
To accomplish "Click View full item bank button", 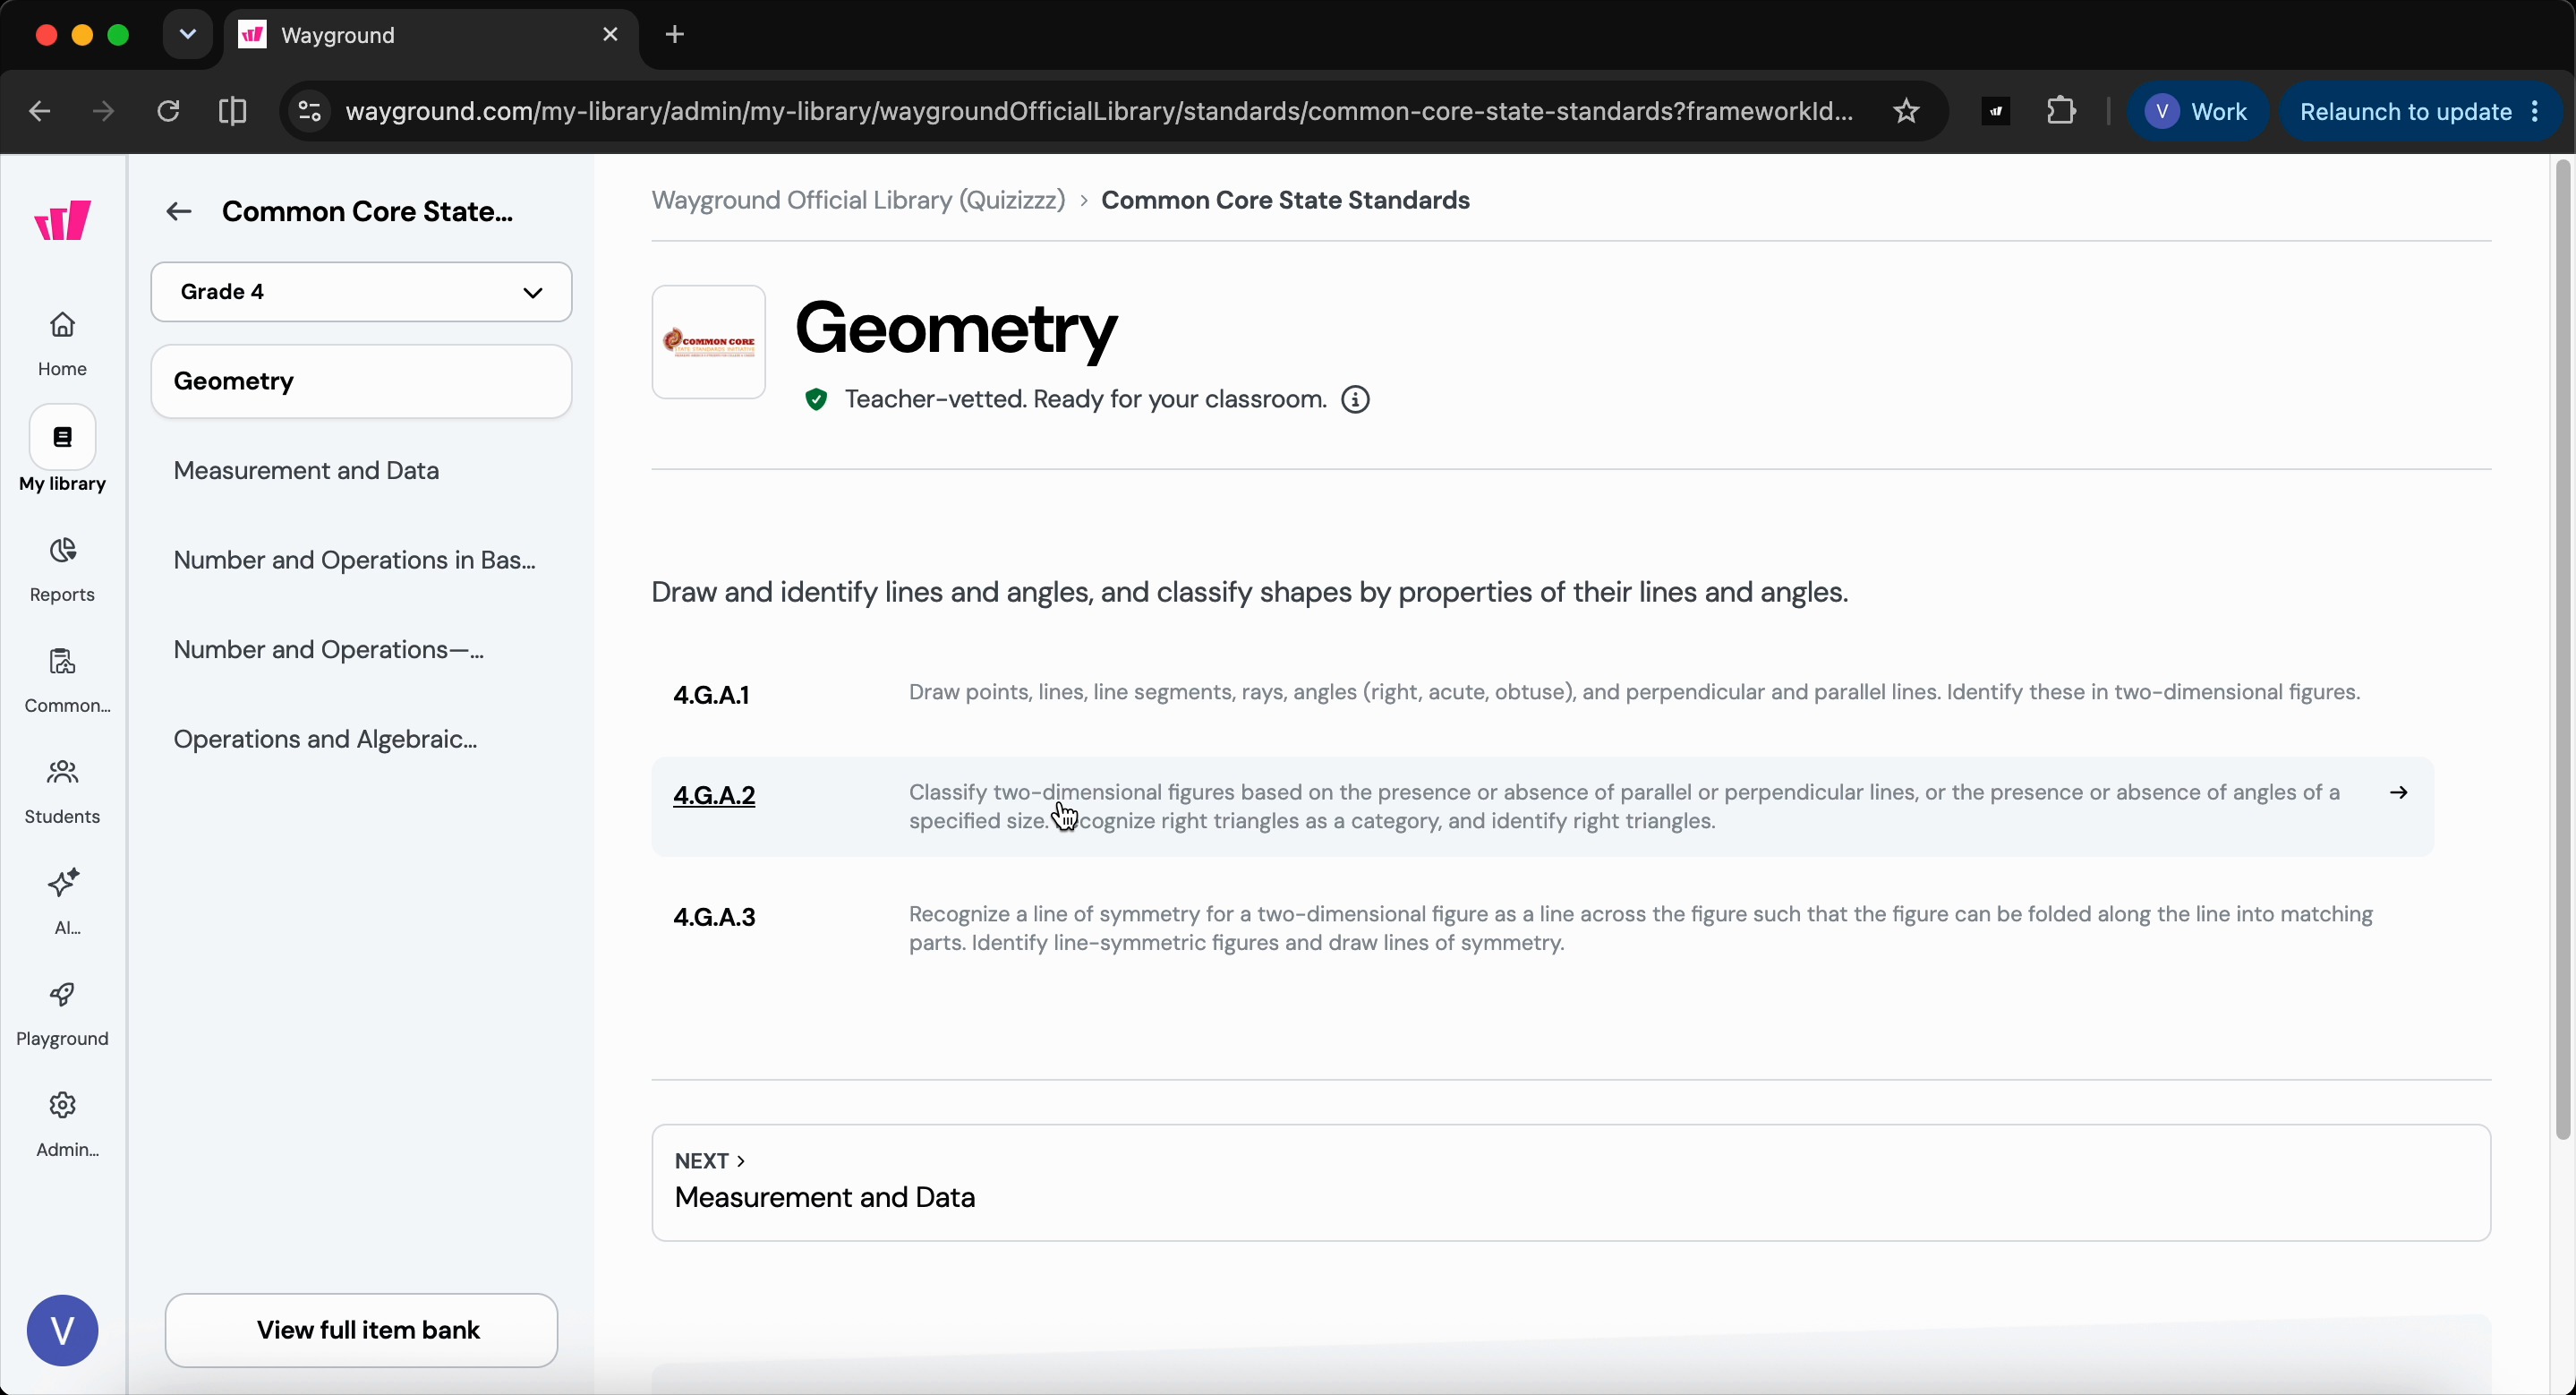I will [x=362, y=1330].
